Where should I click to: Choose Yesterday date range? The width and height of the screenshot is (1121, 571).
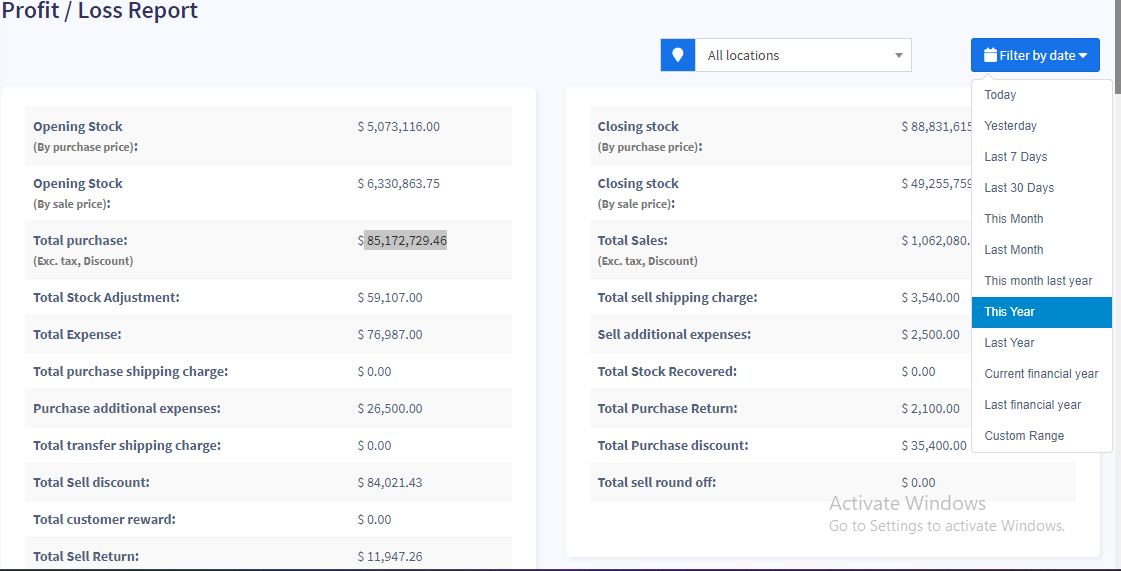tap(1042, 126)
